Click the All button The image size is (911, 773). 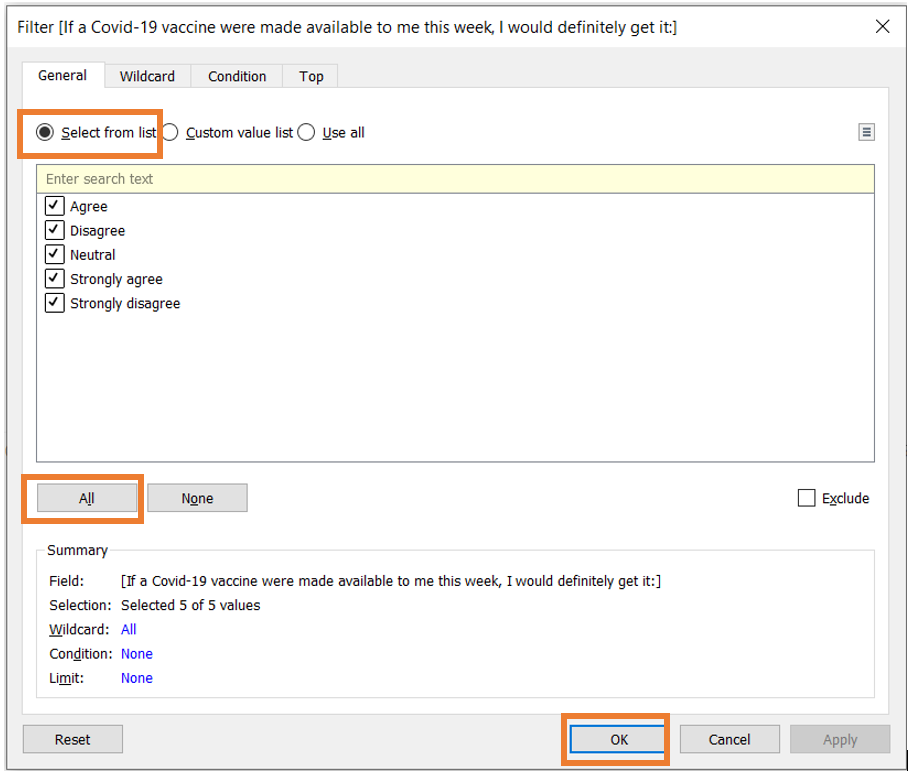pyautogui.click(x=87, y=498)
